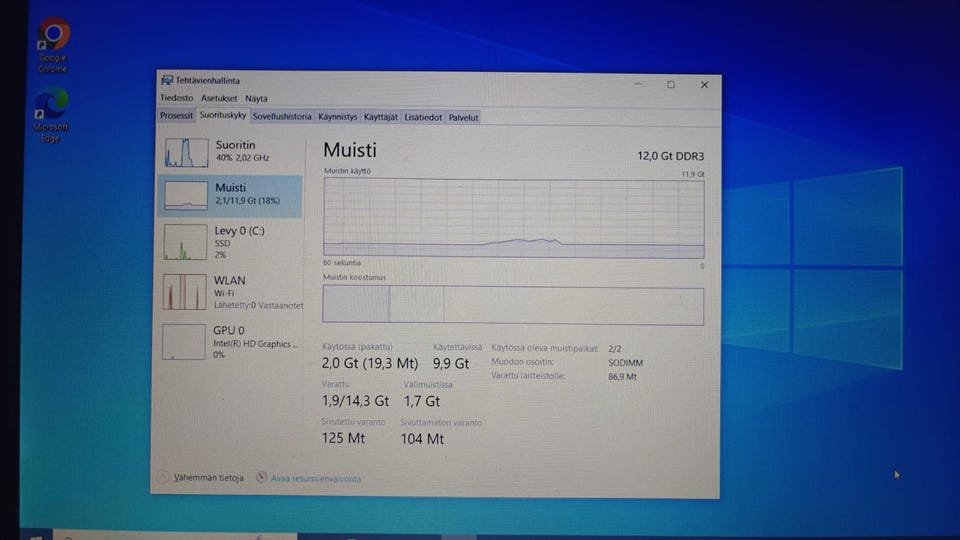Click the resource monitor icon
Image resolution: width=960 pixels, height=540 pixels.
[261, 477]
